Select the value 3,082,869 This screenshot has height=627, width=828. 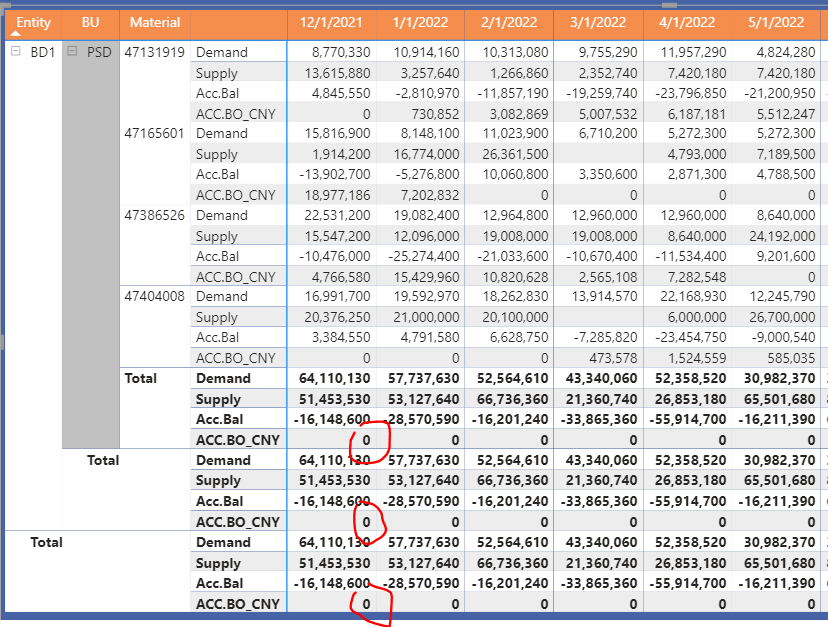tap(519, 114)
